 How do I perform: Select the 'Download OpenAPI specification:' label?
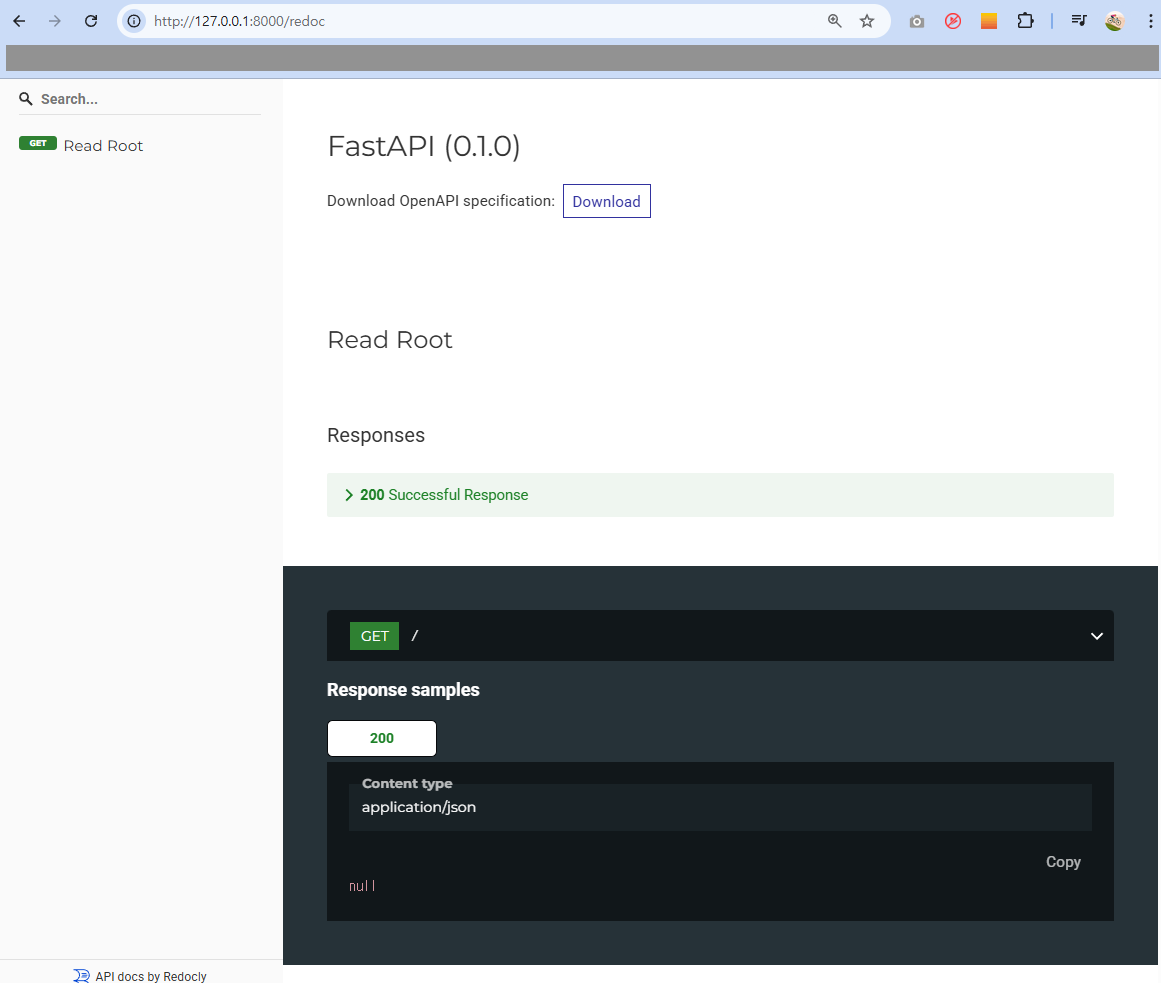pyautogui.click(x=441, y=201)
